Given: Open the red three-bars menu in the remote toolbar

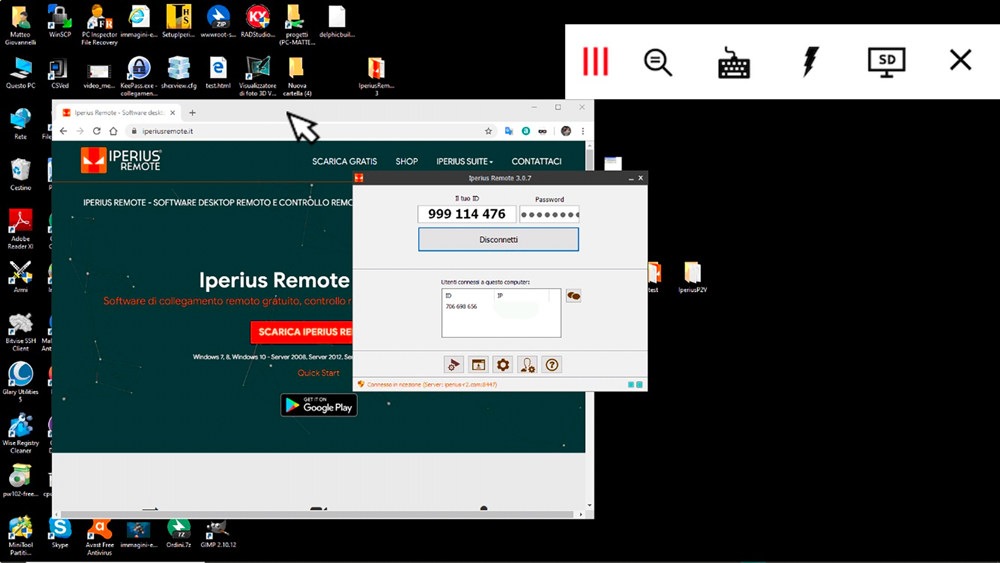Looking at the screenshot, I should (x=595, y=61).
